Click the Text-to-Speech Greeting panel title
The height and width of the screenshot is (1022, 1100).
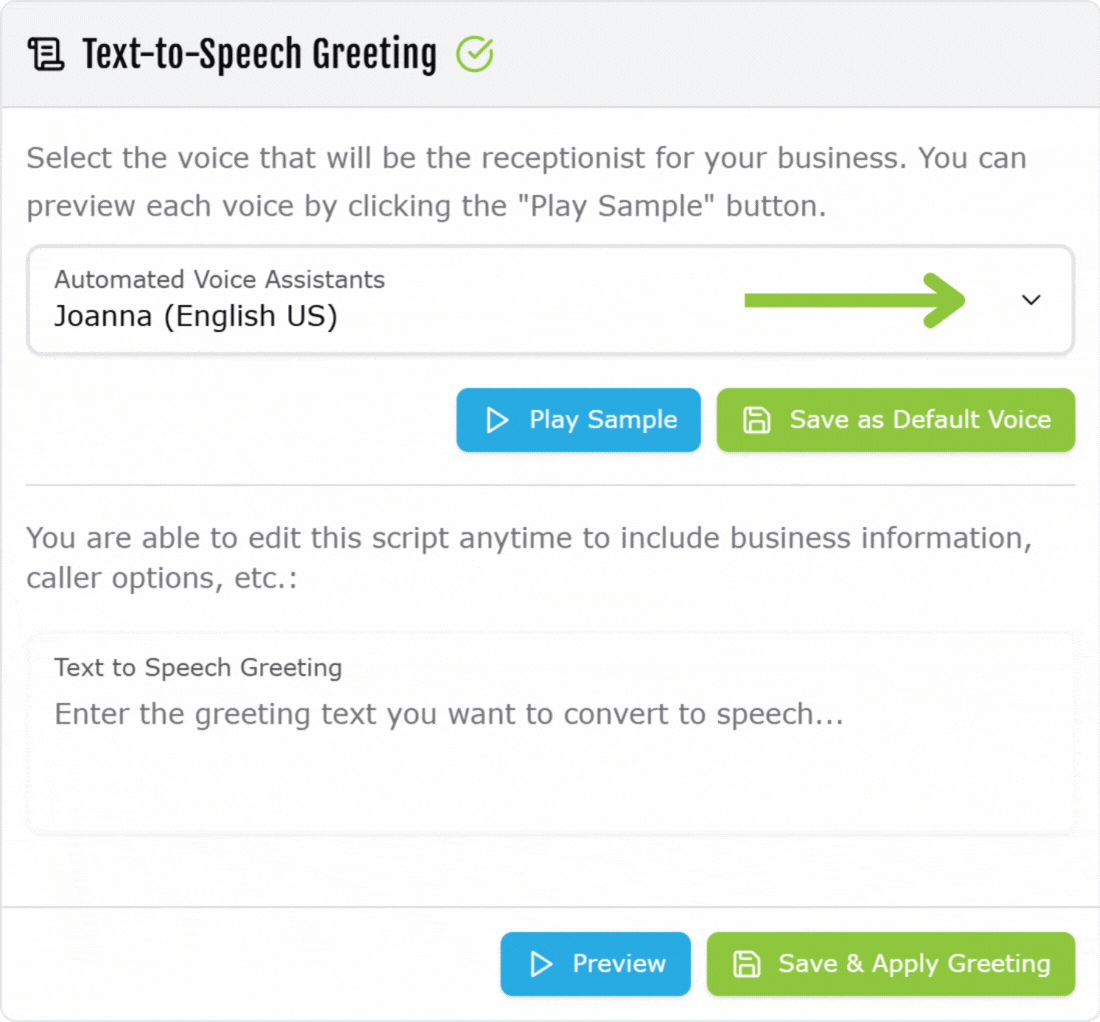(259, 55)
